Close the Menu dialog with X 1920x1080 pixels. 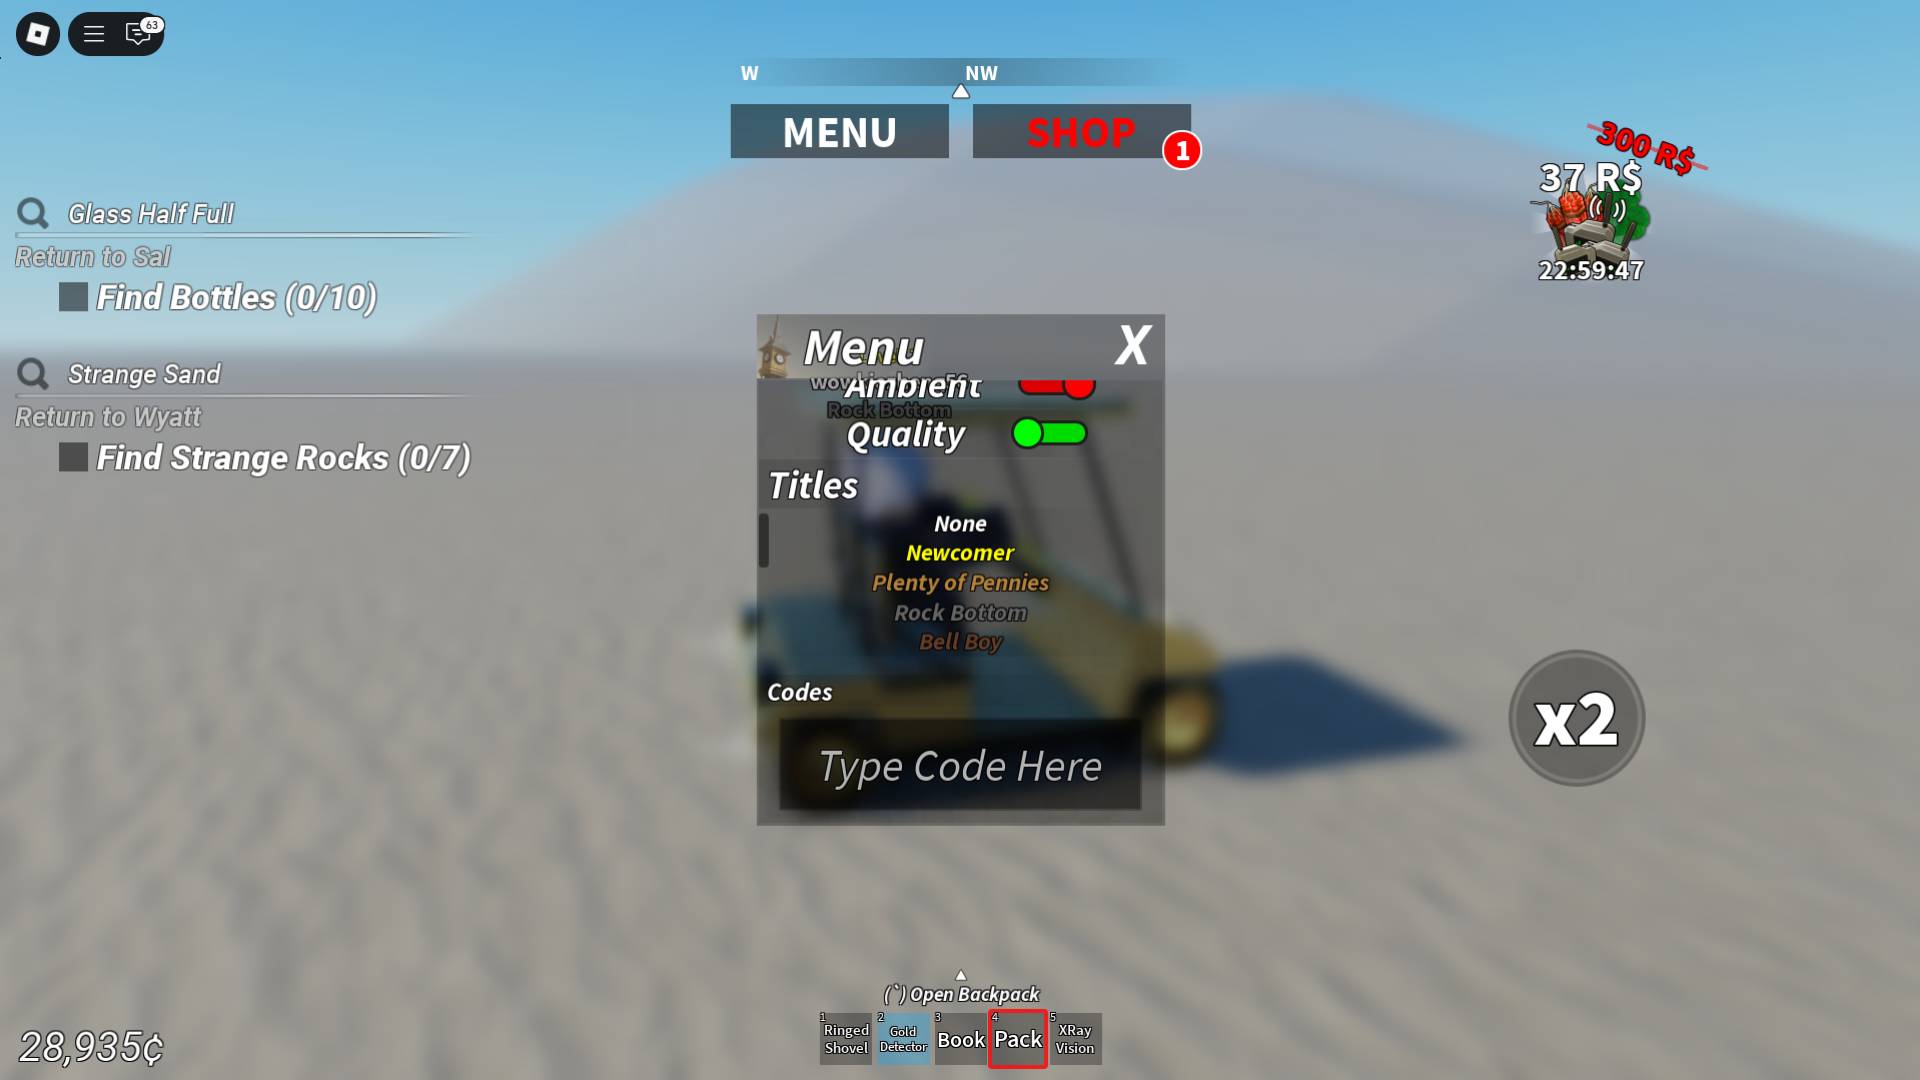pos(1130,345)
